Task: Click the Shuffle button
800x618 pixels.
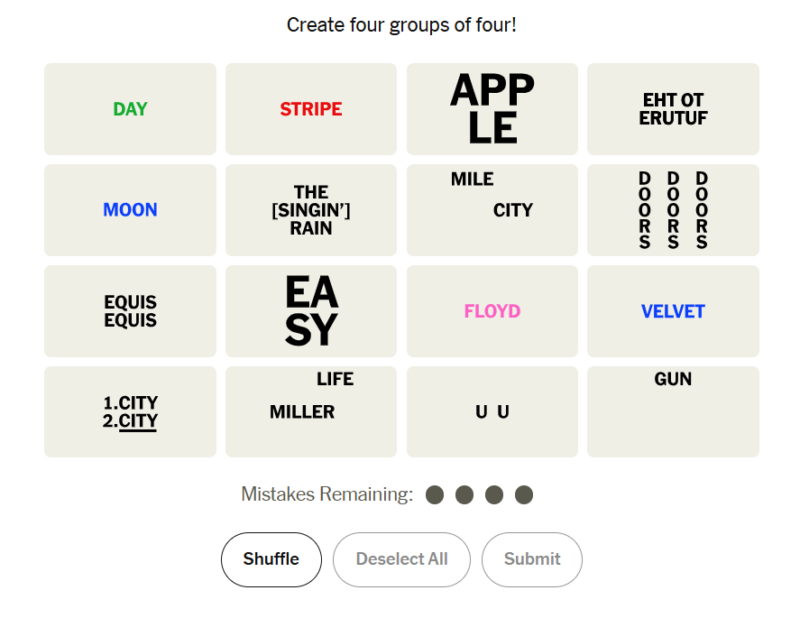Action: click(x=271, y=559)
